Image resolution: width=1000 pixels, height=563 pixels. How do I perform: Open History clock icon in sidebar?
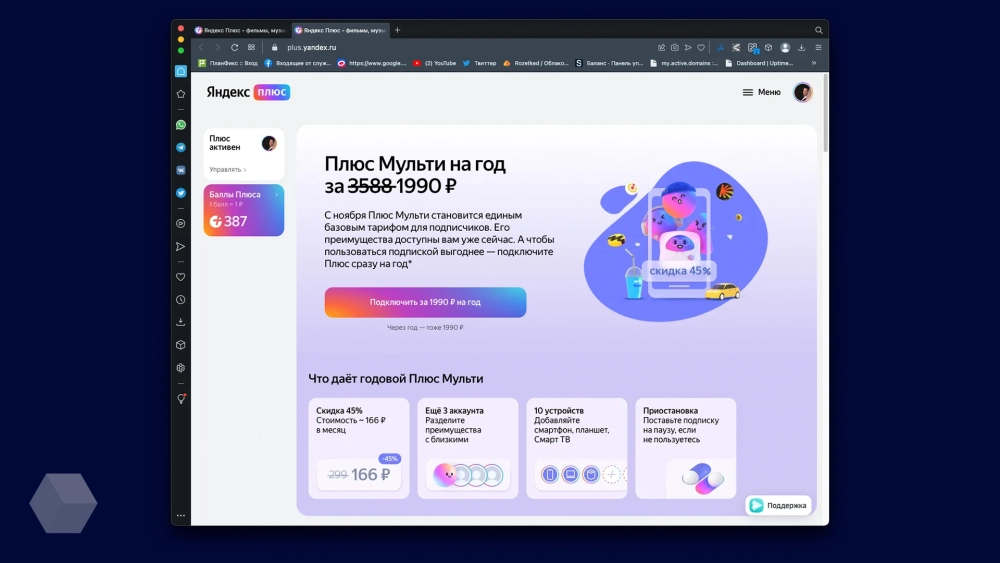click(x=181, y=300)
